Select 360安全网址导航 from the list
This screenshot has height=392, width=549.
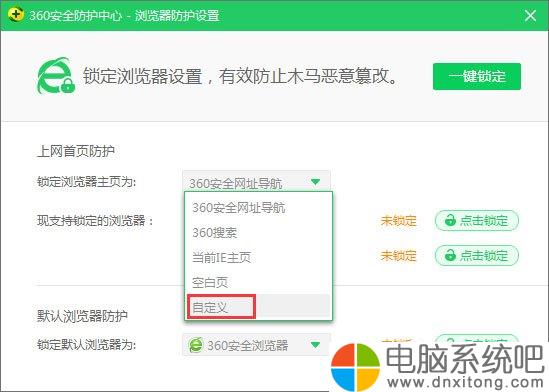click(x=258, y=208)
